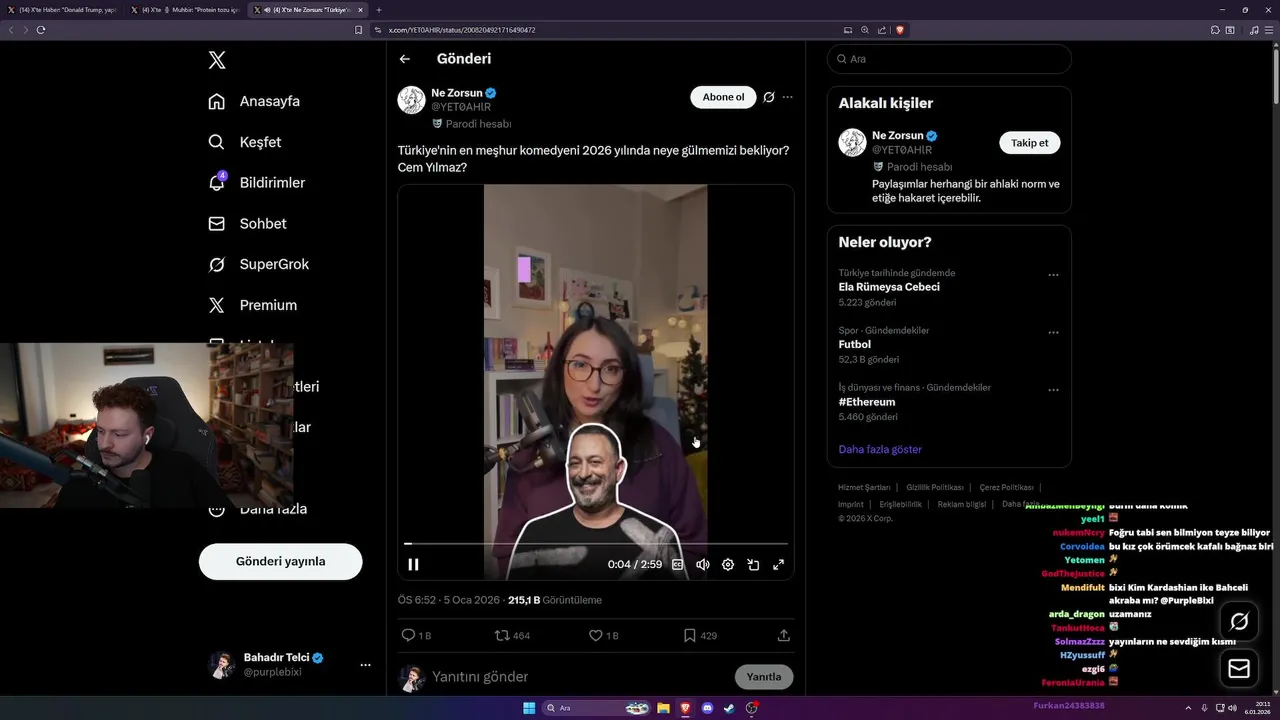Click the Grok icon beside Abone ol

[769, 97]
